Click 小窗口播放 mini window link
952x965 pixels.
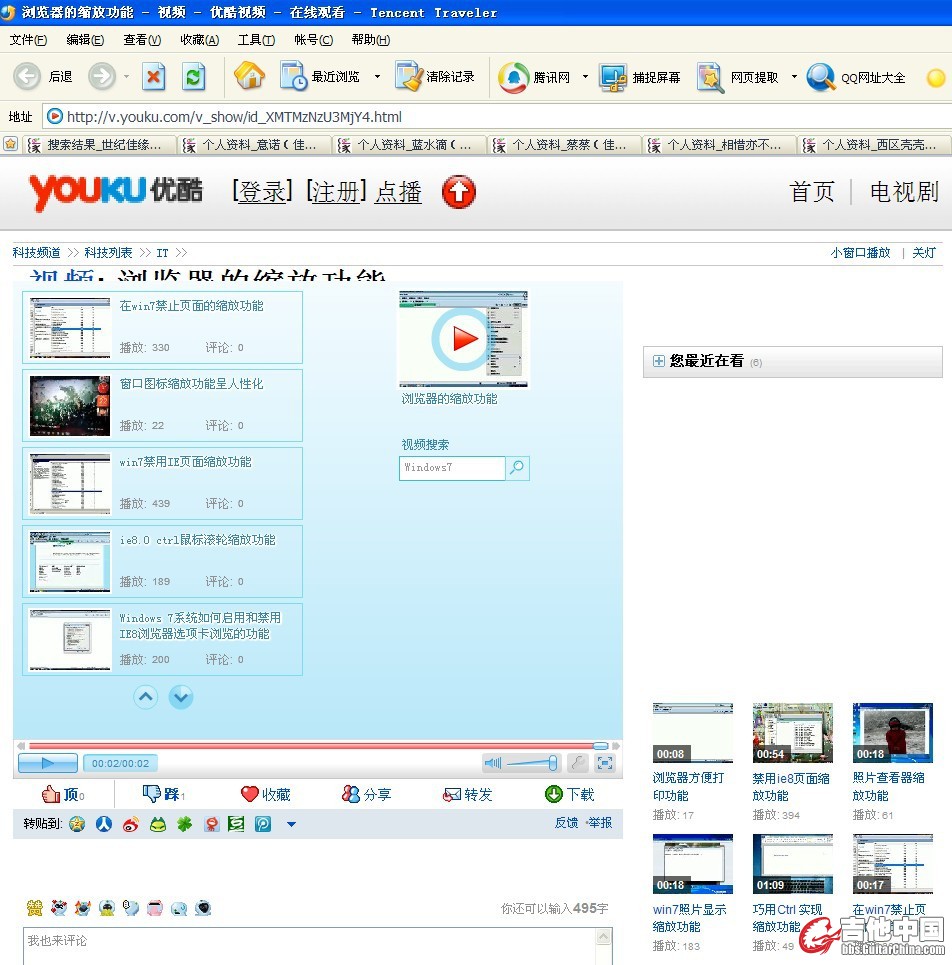pyautogui.click(x=860, y=253)
